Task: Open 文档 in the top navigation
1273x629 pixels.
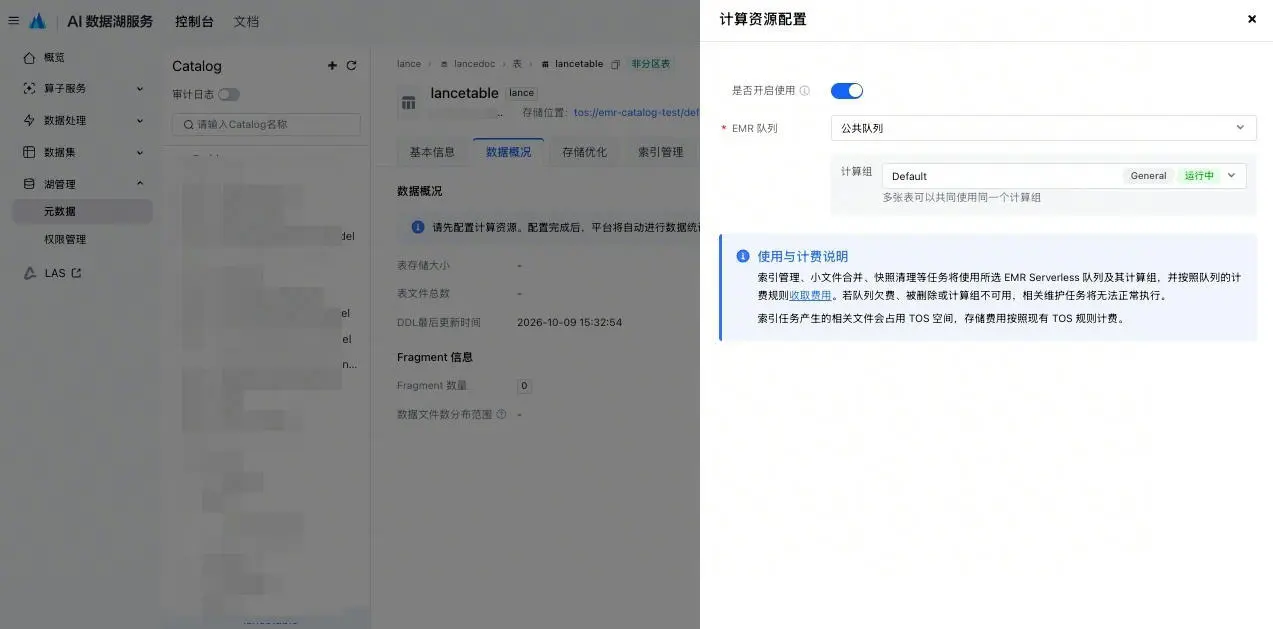Action: point(246,21)
